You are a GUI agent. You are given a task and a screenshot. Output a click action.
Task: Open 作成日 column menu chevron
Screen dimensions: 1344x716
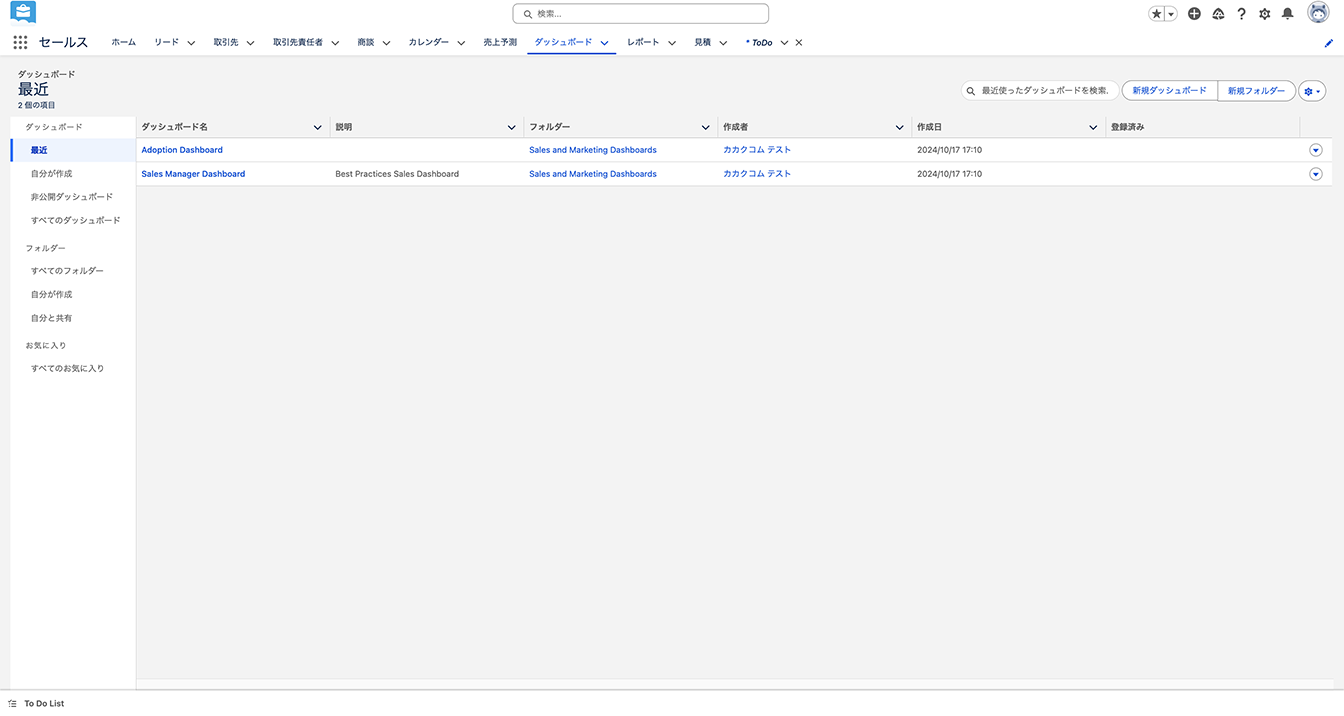[x=1093, y=128]
